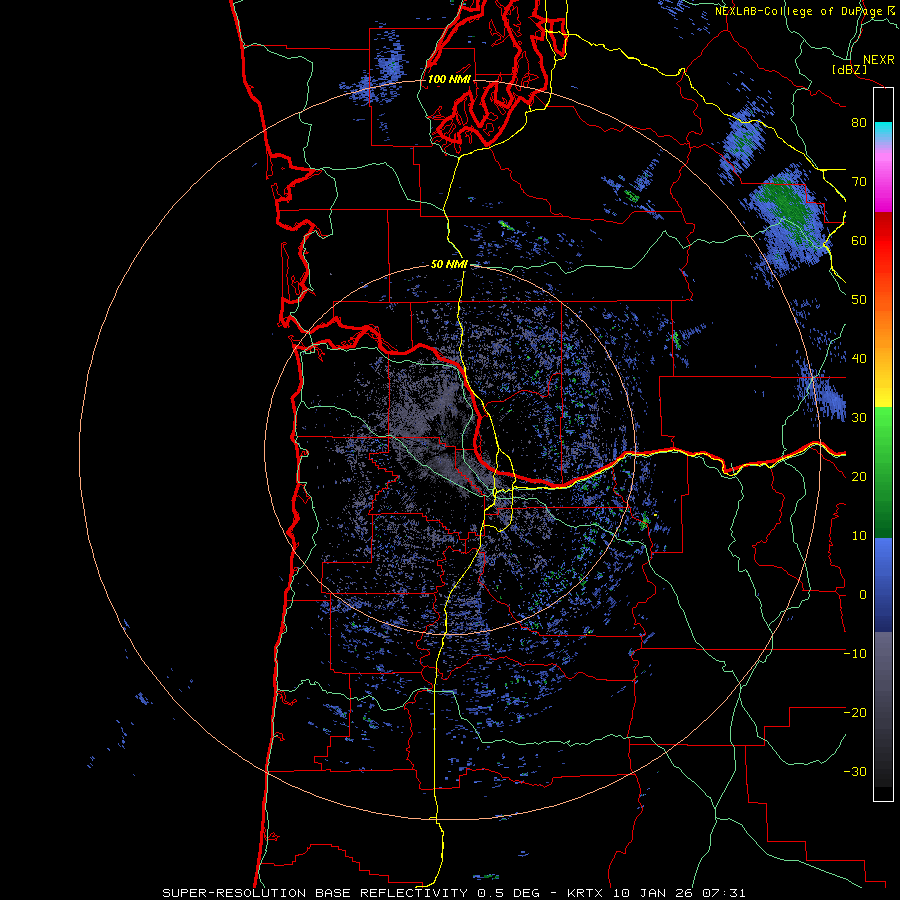This screenshot has height=900, width=900.
Task: Click the 50 value on the dBZ scale
Action: click(859, 300)
